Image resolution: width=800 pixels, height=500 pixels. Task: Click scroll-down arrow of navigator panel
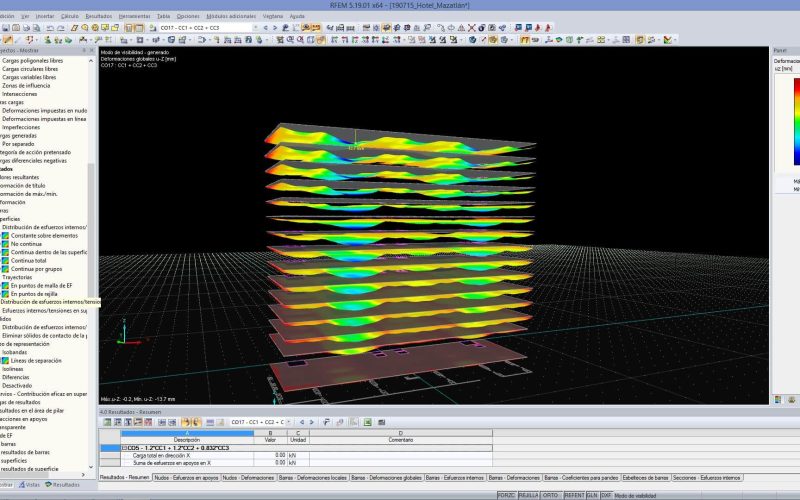pos(91,467)
